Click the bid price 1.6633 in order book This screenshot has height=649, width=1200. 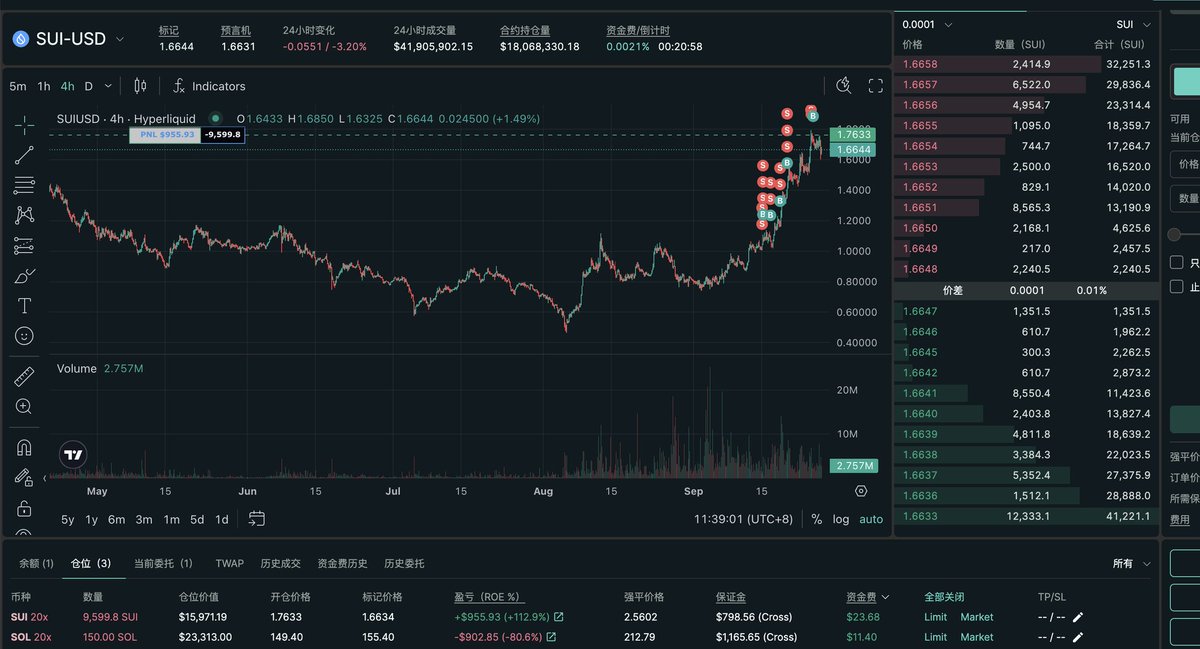pos(919,516)
